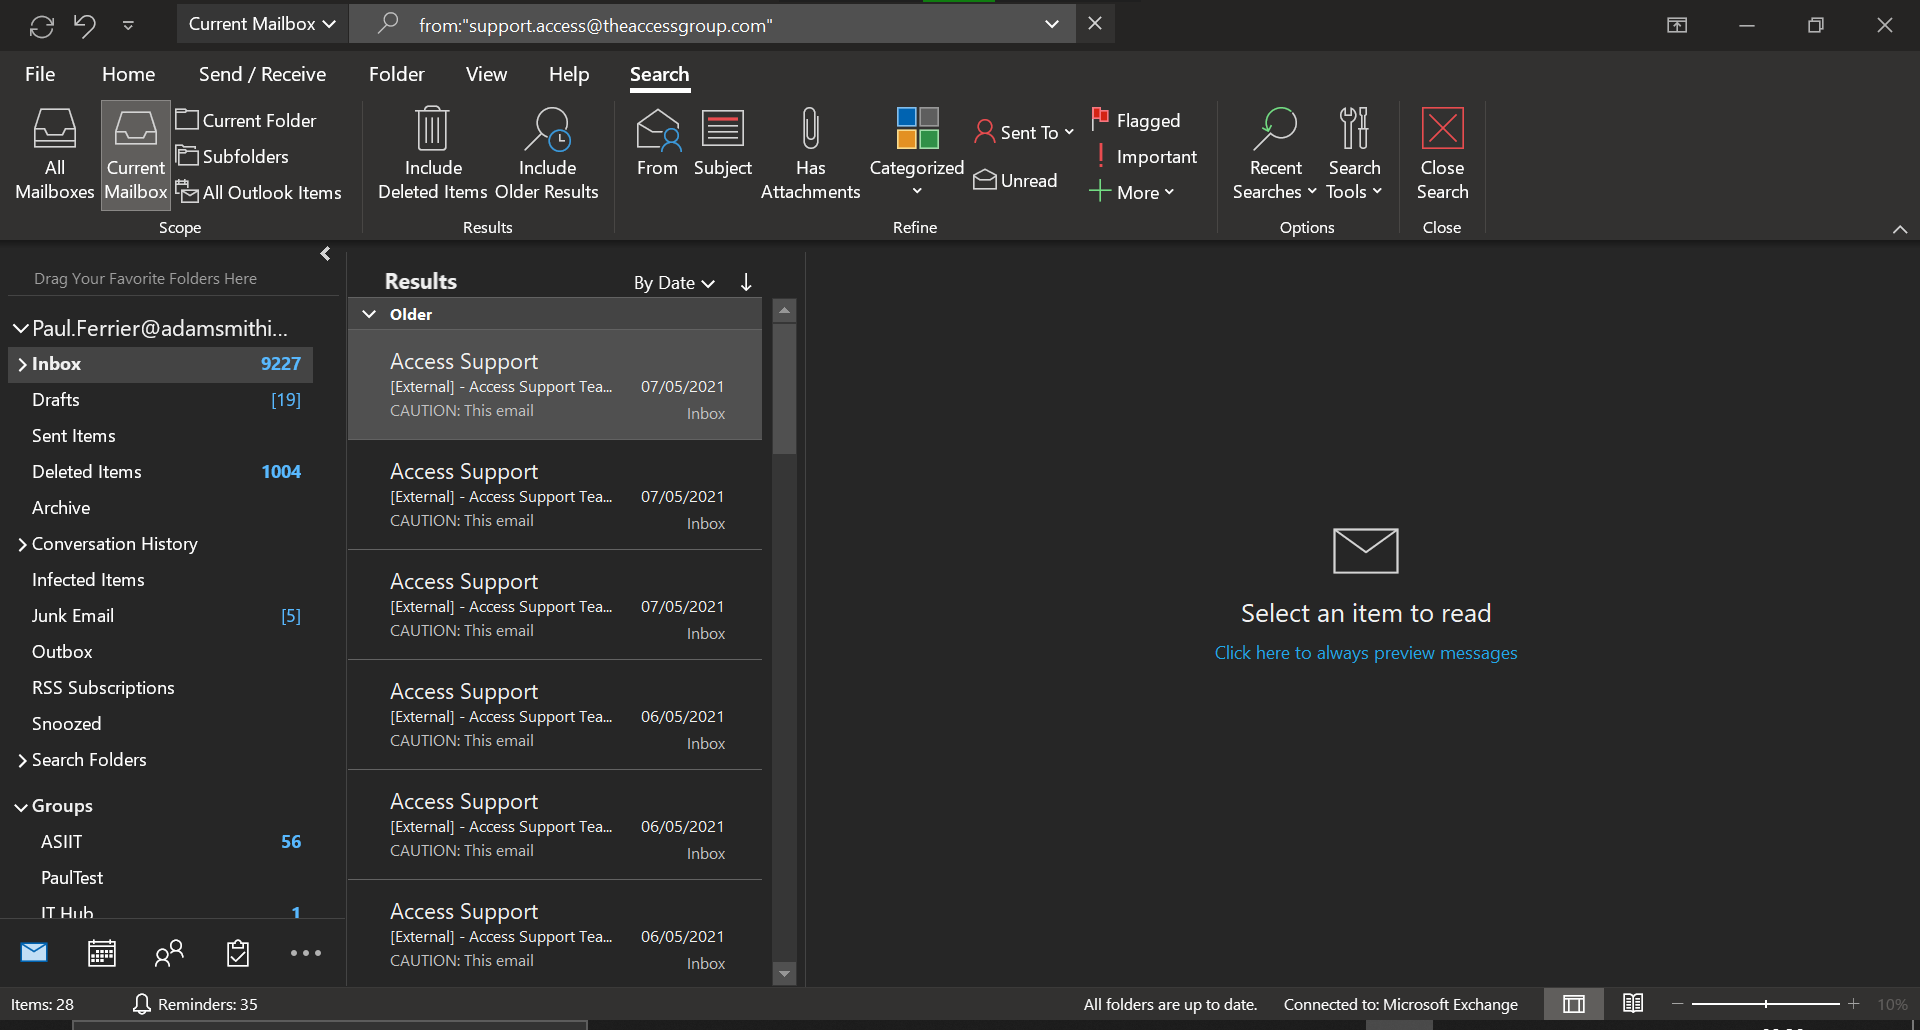Viewport: 1920px width, 1030px height.
Task: Open the Sent To filter dropdown
Action: 1024,132
